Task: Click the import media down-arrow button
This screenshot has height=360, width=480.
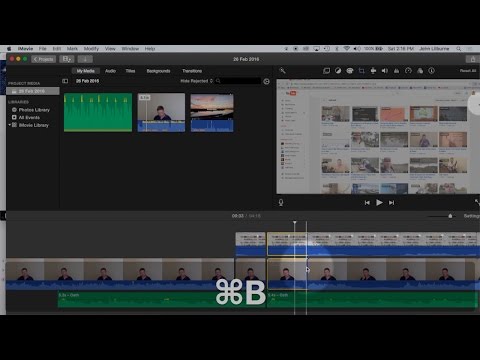Action: pos(85,59)
